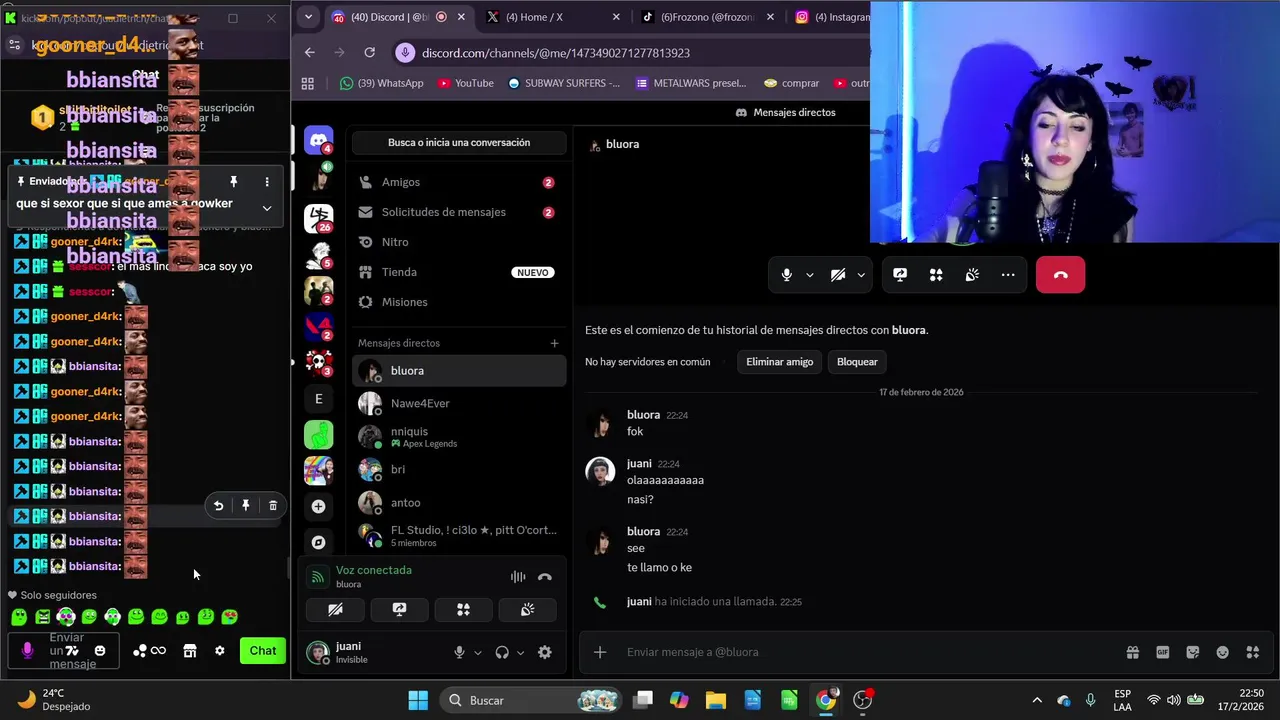Open Tienda in Discord sidebar
The width and height of the screenshot is (1280, 720).
tap(459, 272)
